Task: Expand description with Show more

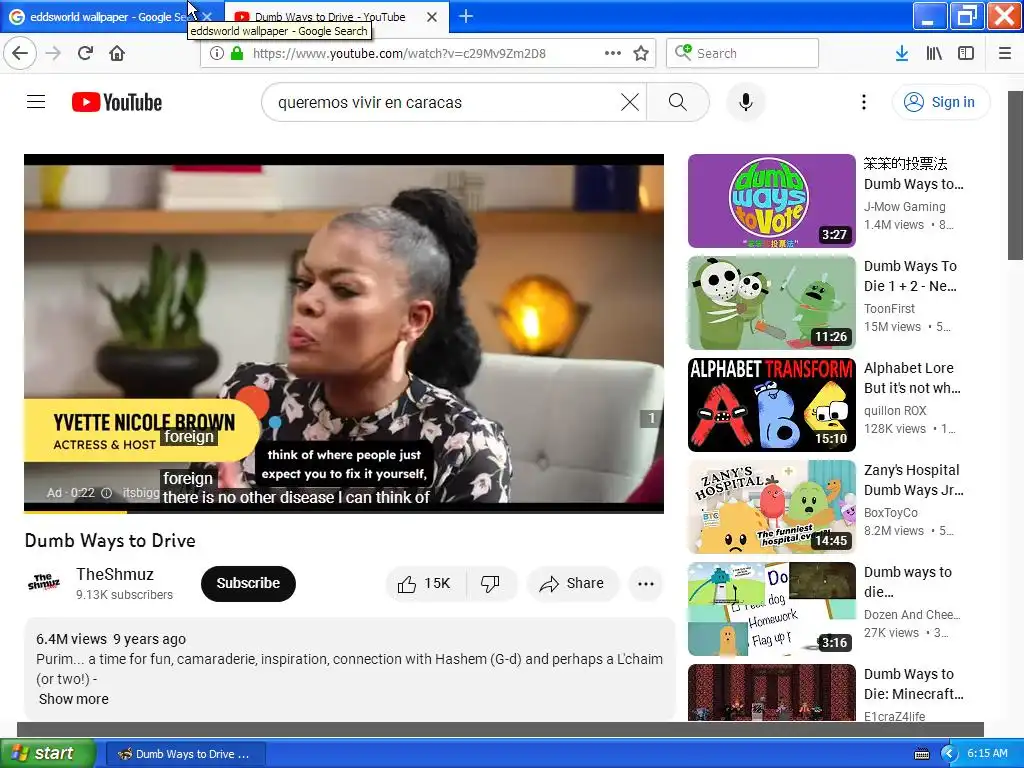Action: point(74,699)
